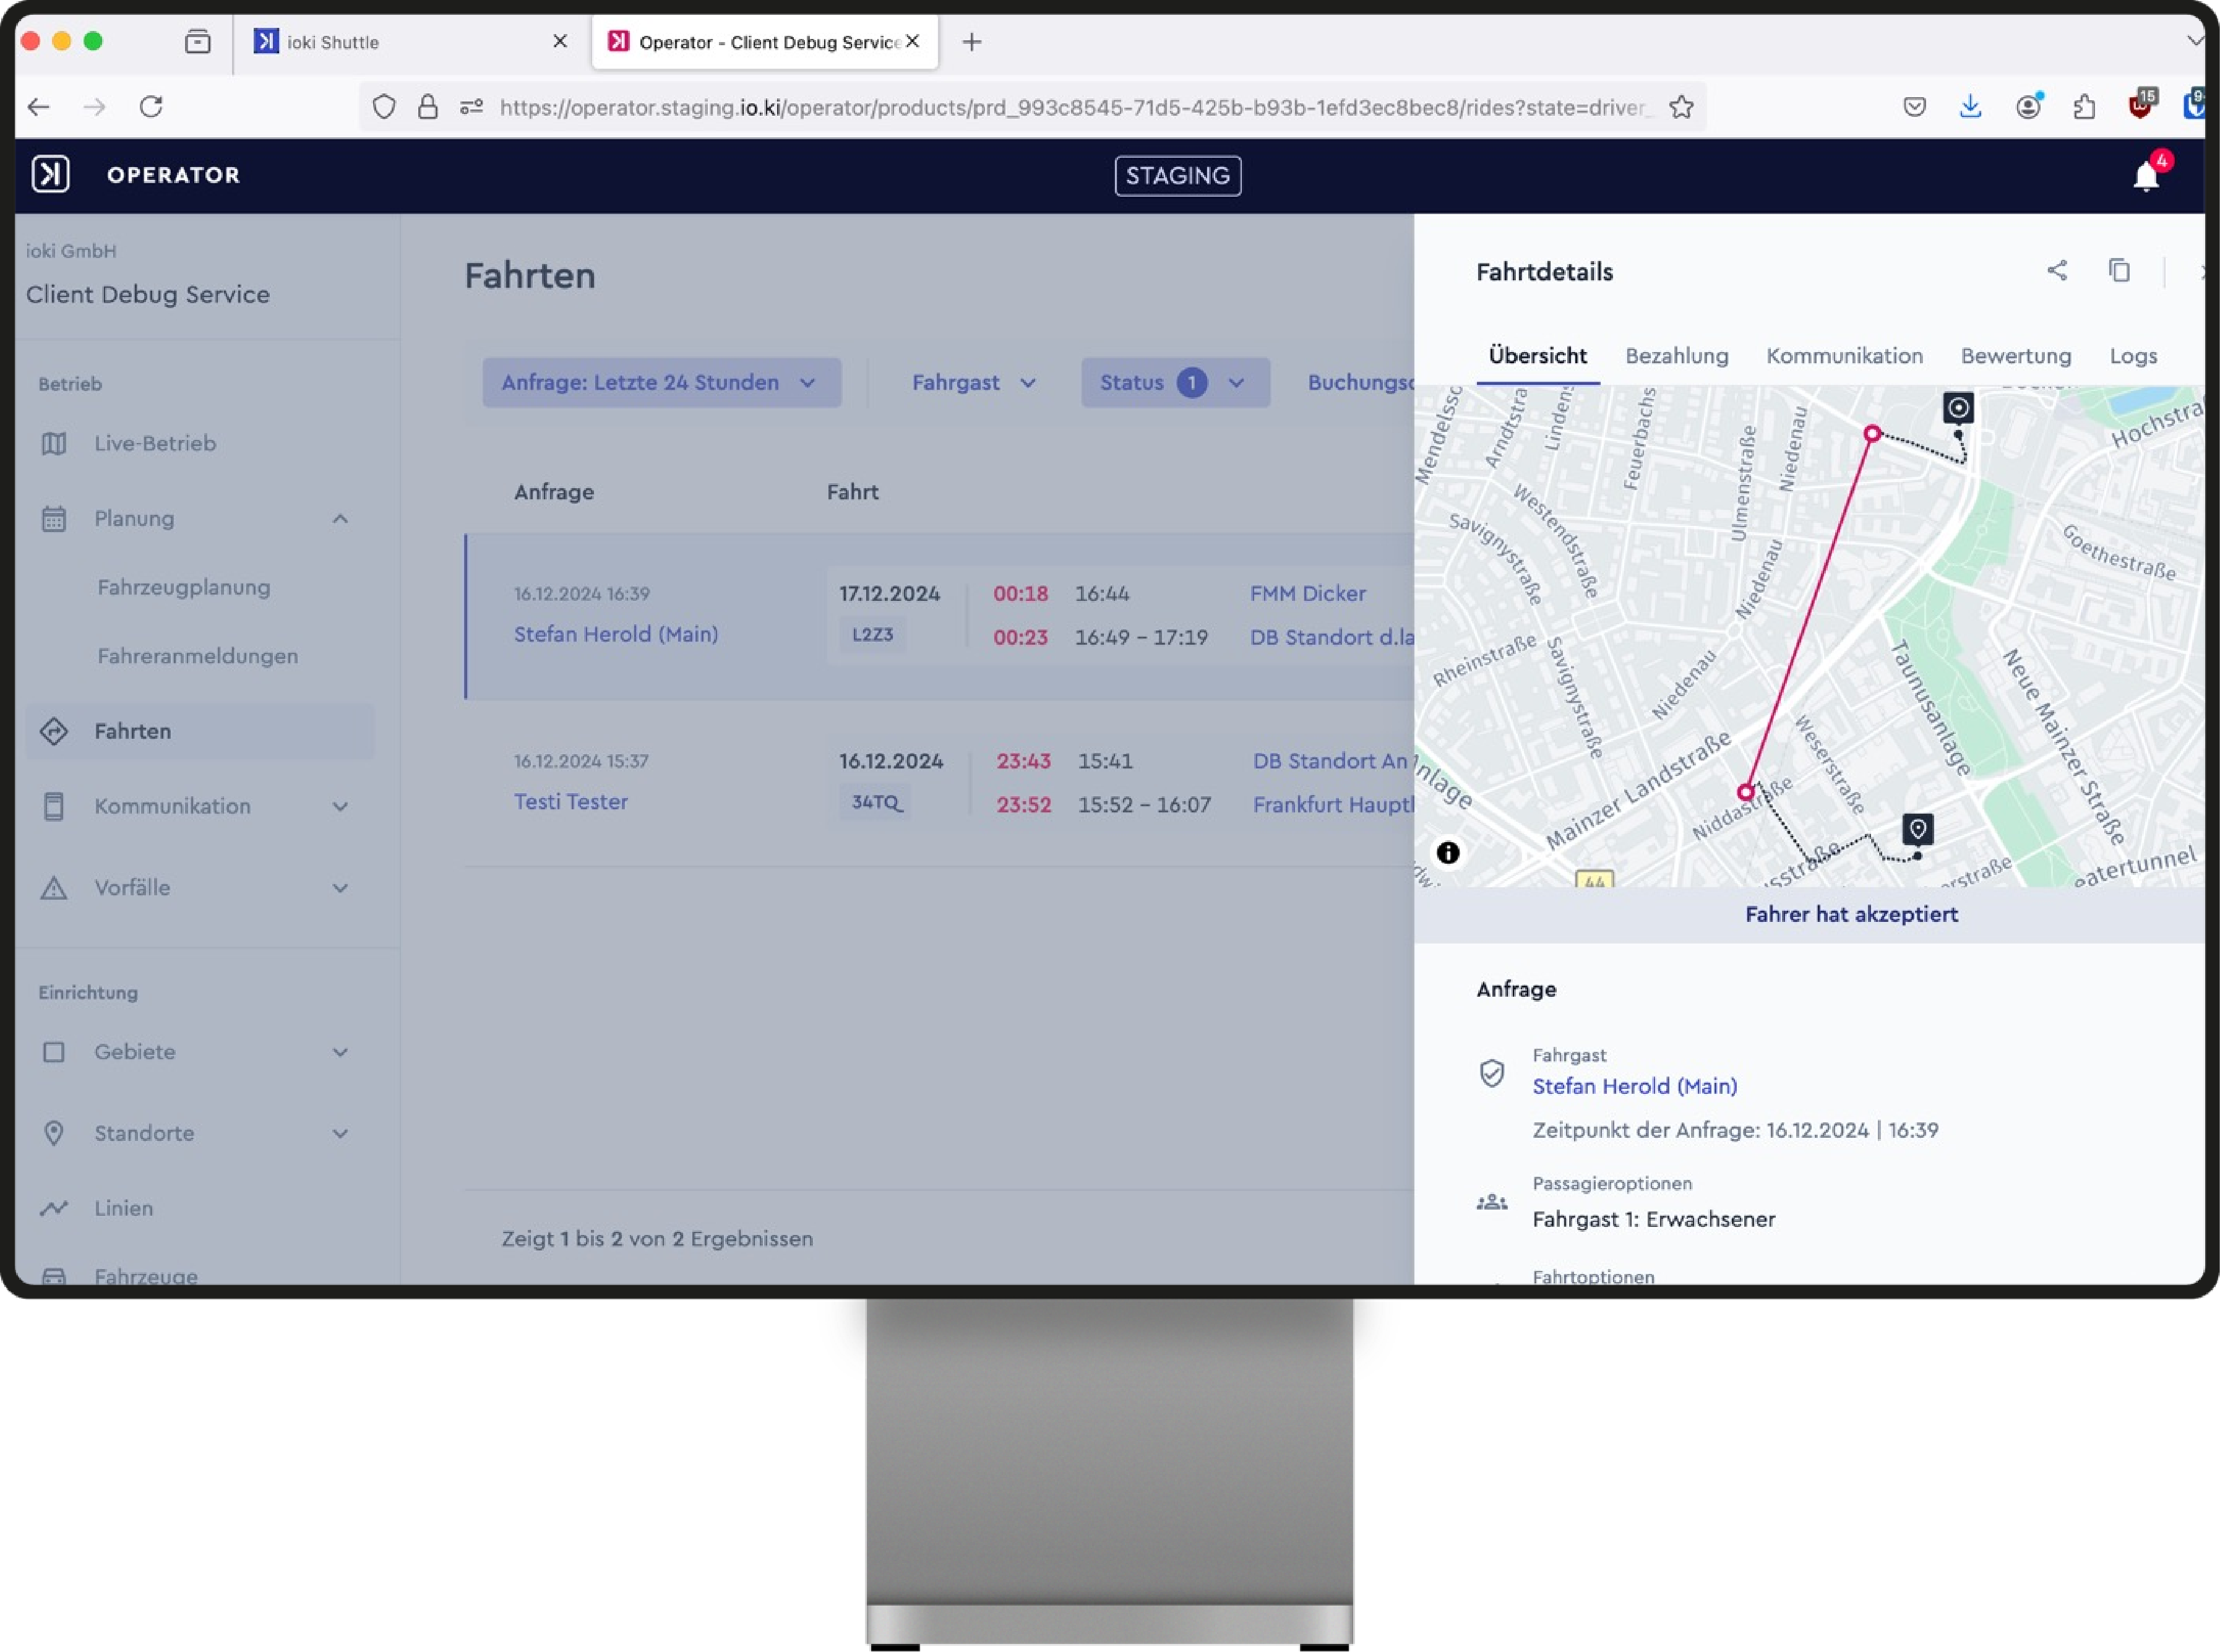Open the Fahrgast filter dropdown
The image size is (2220, 1652).
point(973,383)
